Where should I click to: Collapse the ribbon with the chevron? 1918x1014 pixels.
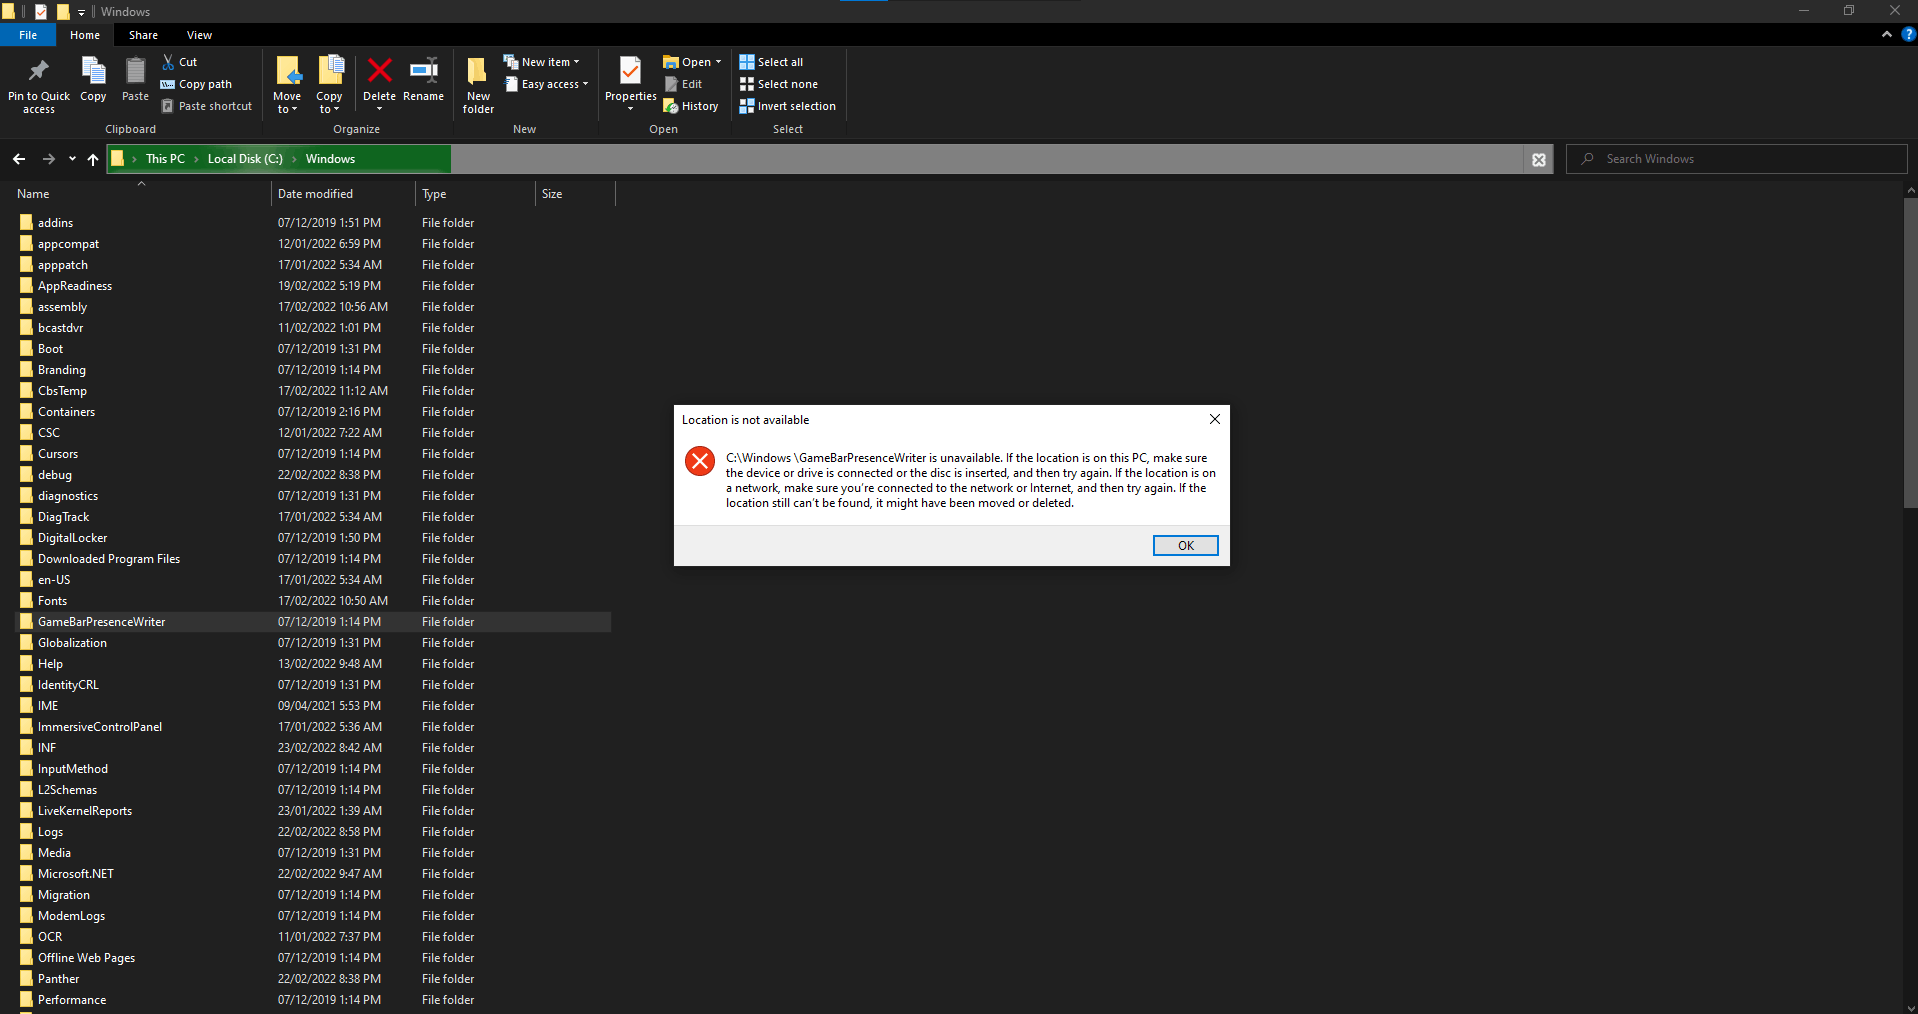point(1887,34)
